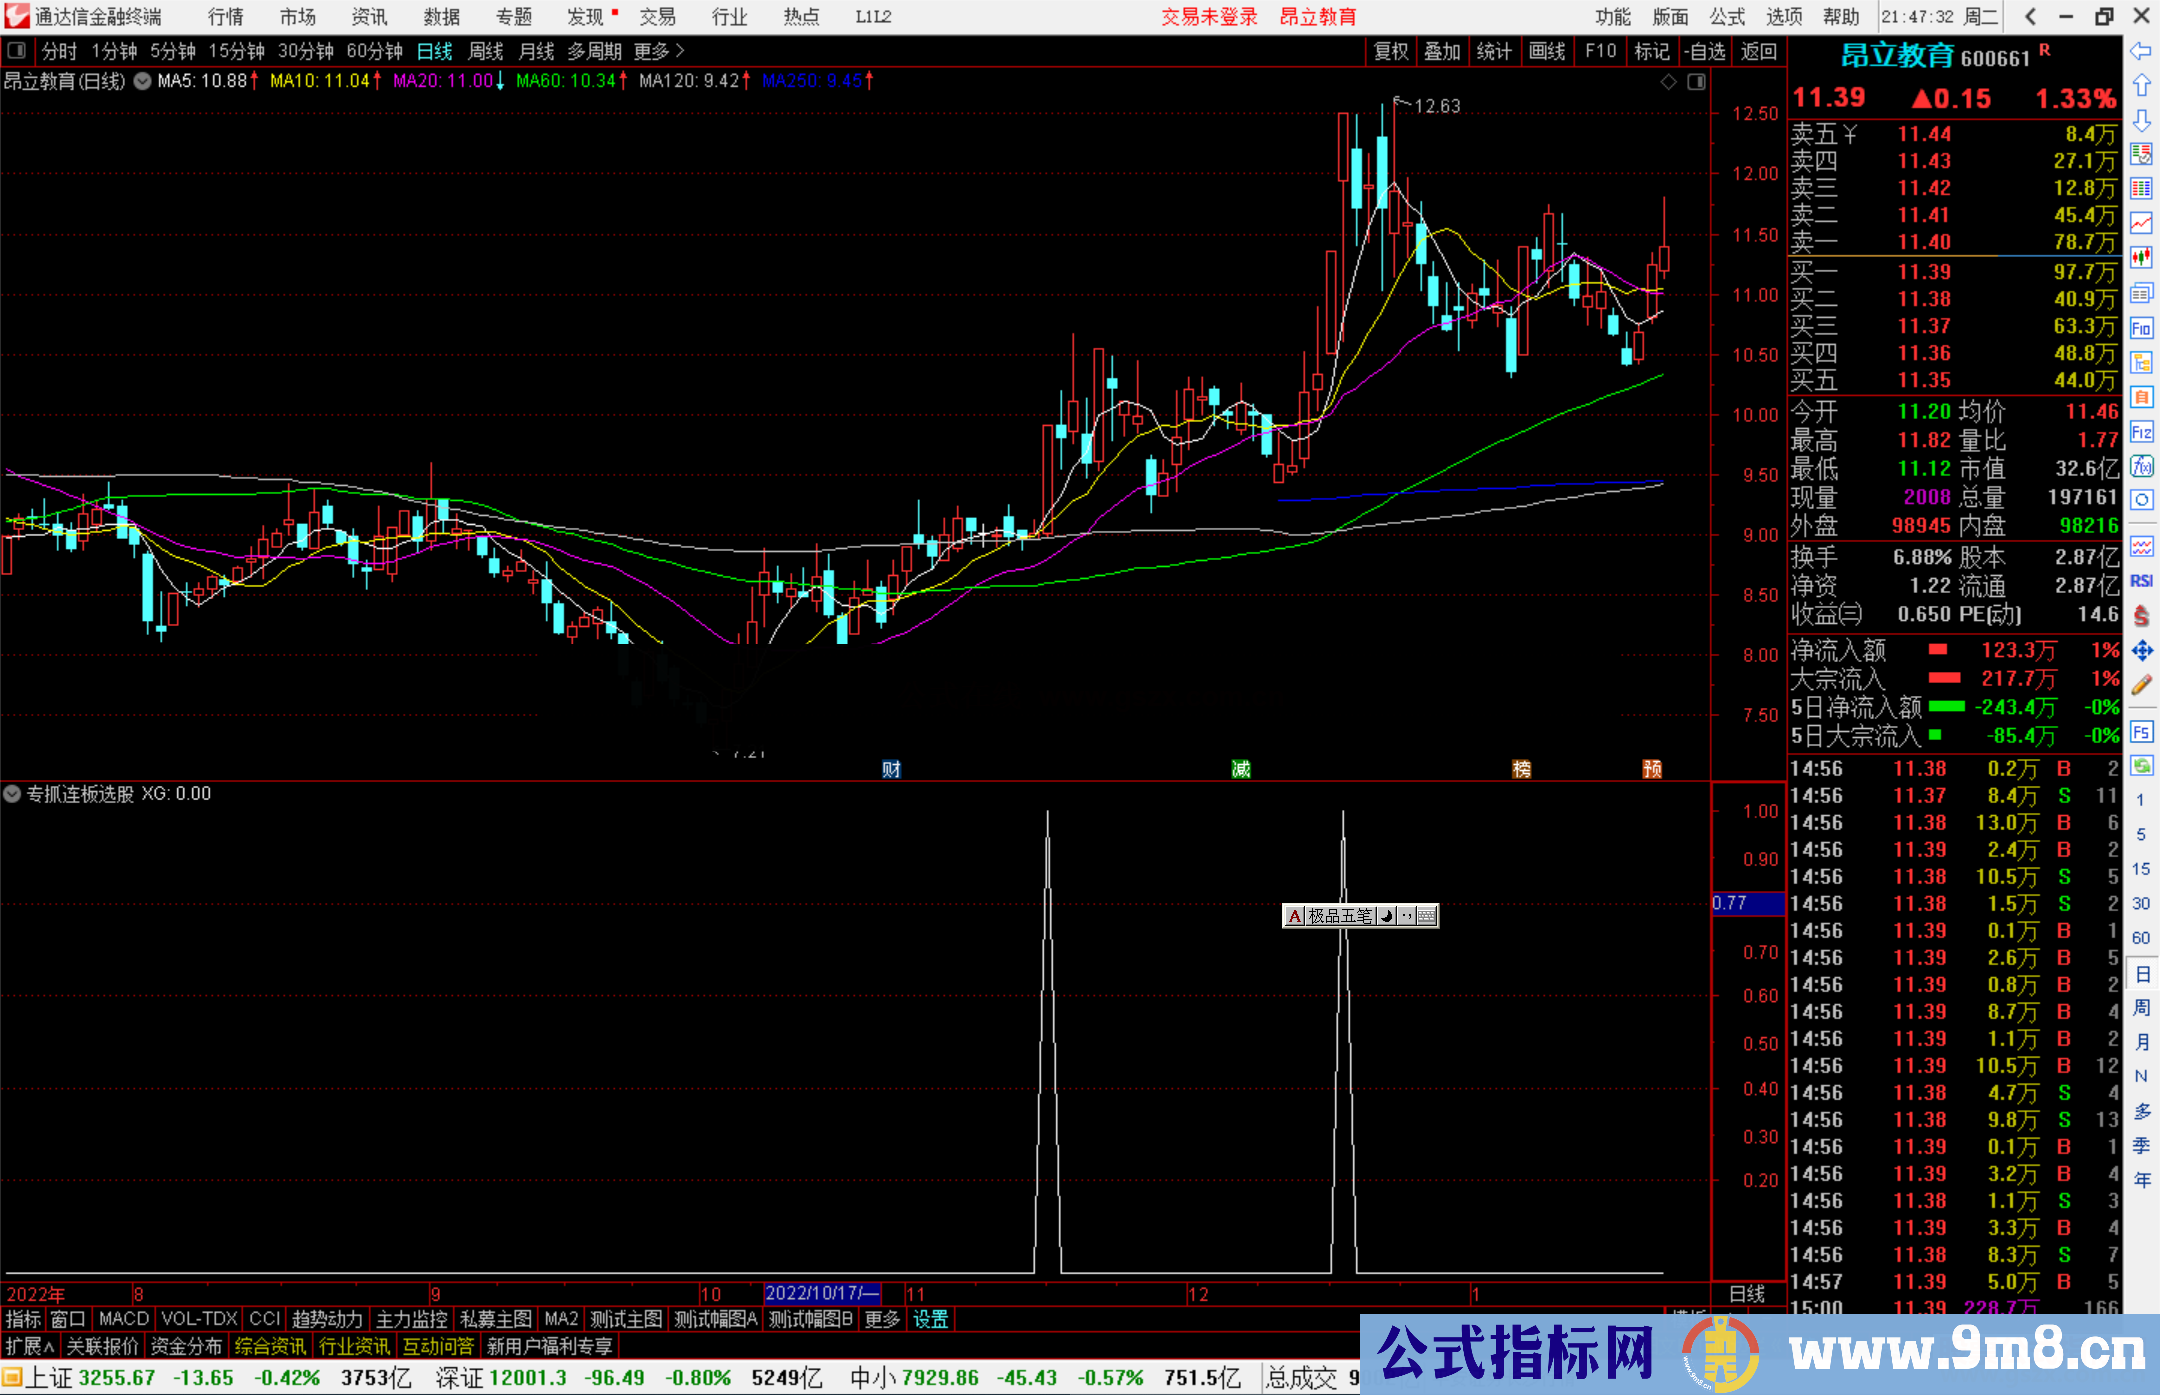Click the F12 icon in right sidebar
Image resolution: width=2160 pixels, height=1395 pixels.
[2141, 432]
